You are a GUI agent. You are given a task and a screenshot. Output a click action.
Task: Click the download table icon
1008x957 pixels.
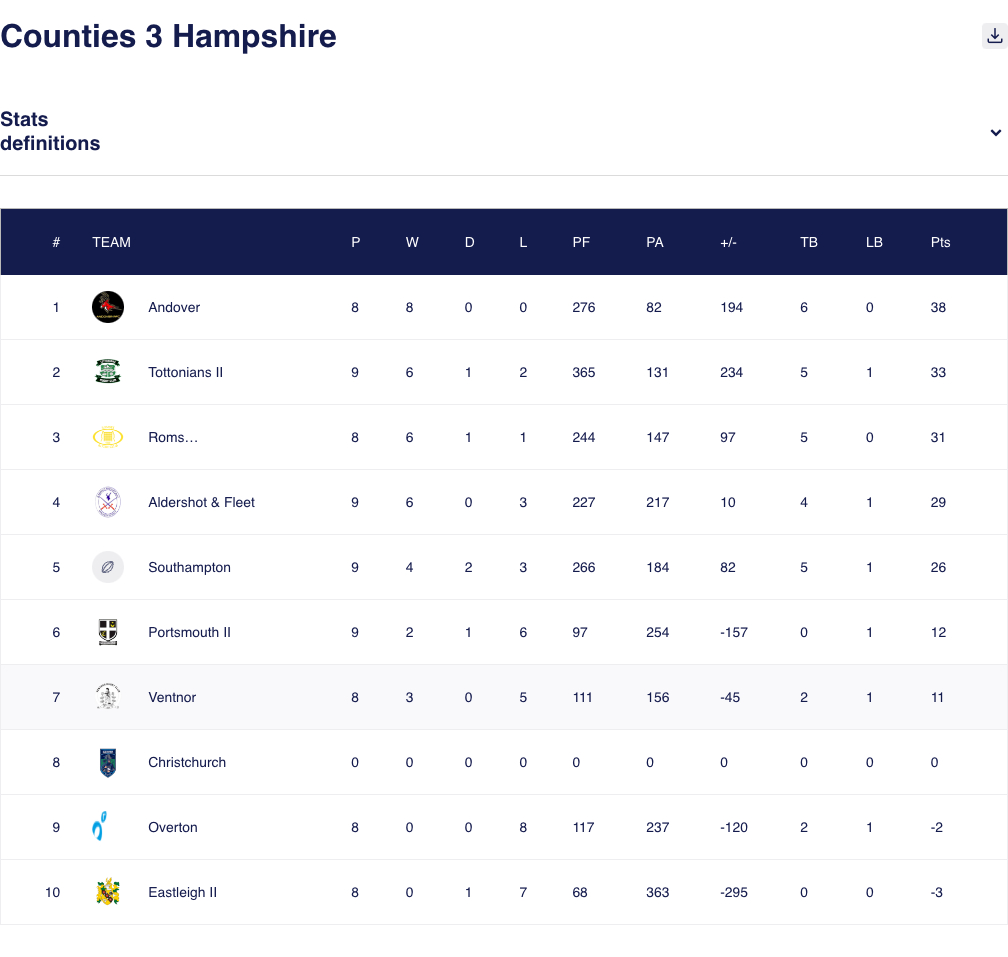click(x=994, y=35)
